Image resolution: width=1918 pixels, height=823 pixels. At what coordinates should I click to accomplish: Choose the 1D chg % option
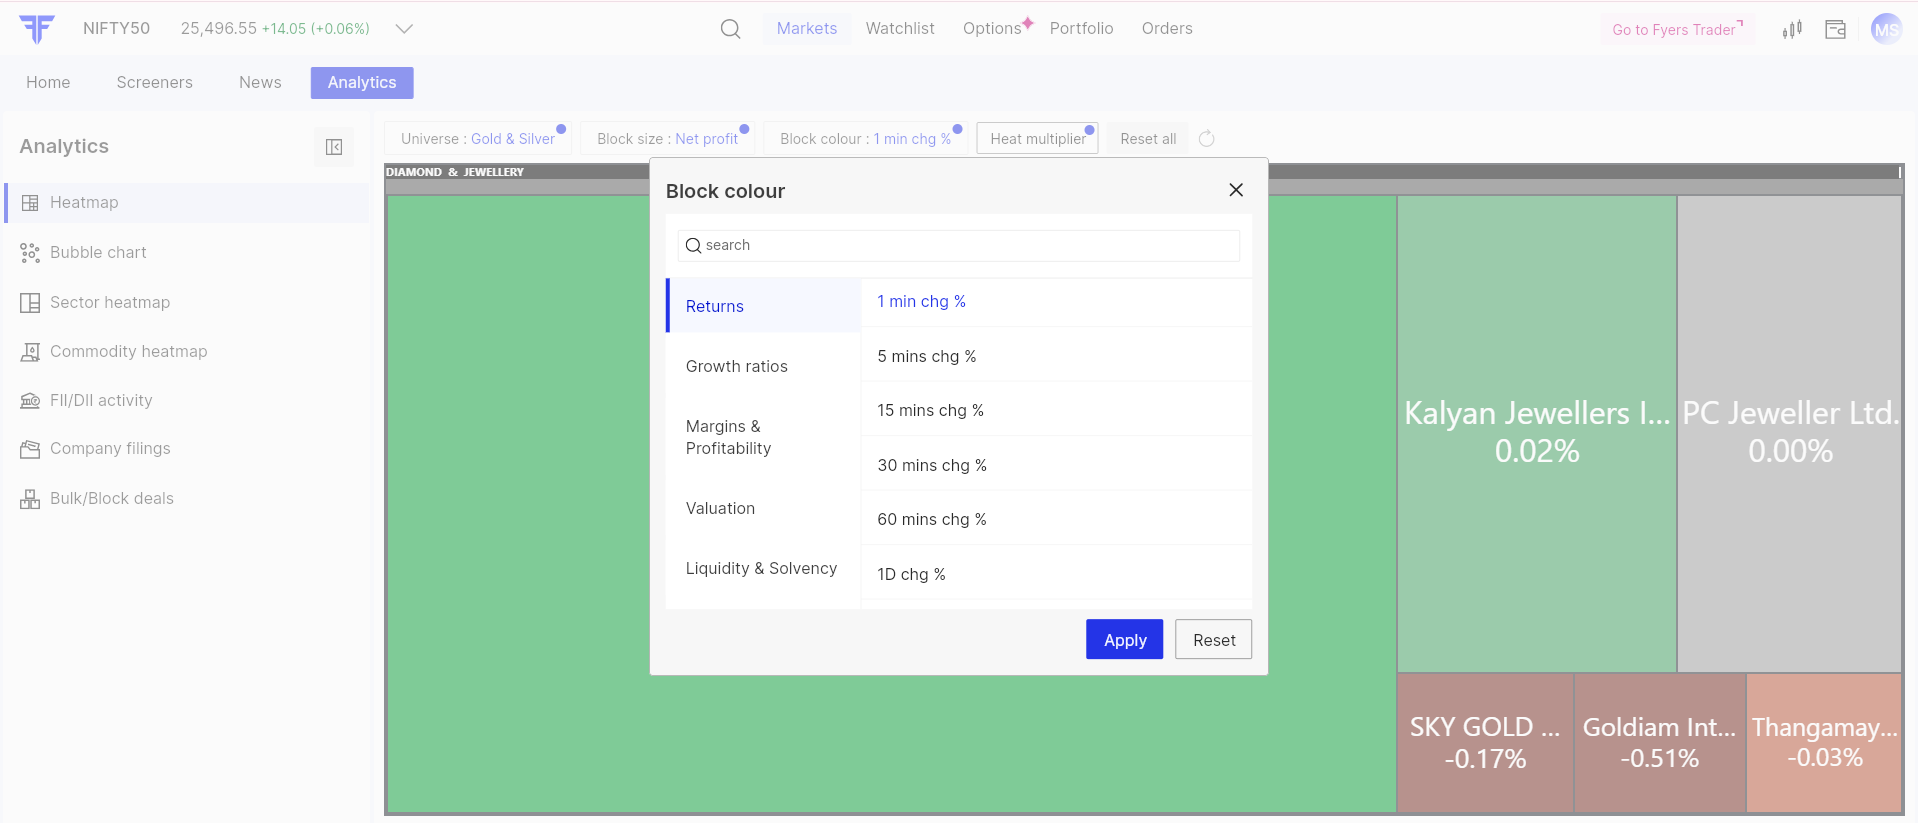911,574
